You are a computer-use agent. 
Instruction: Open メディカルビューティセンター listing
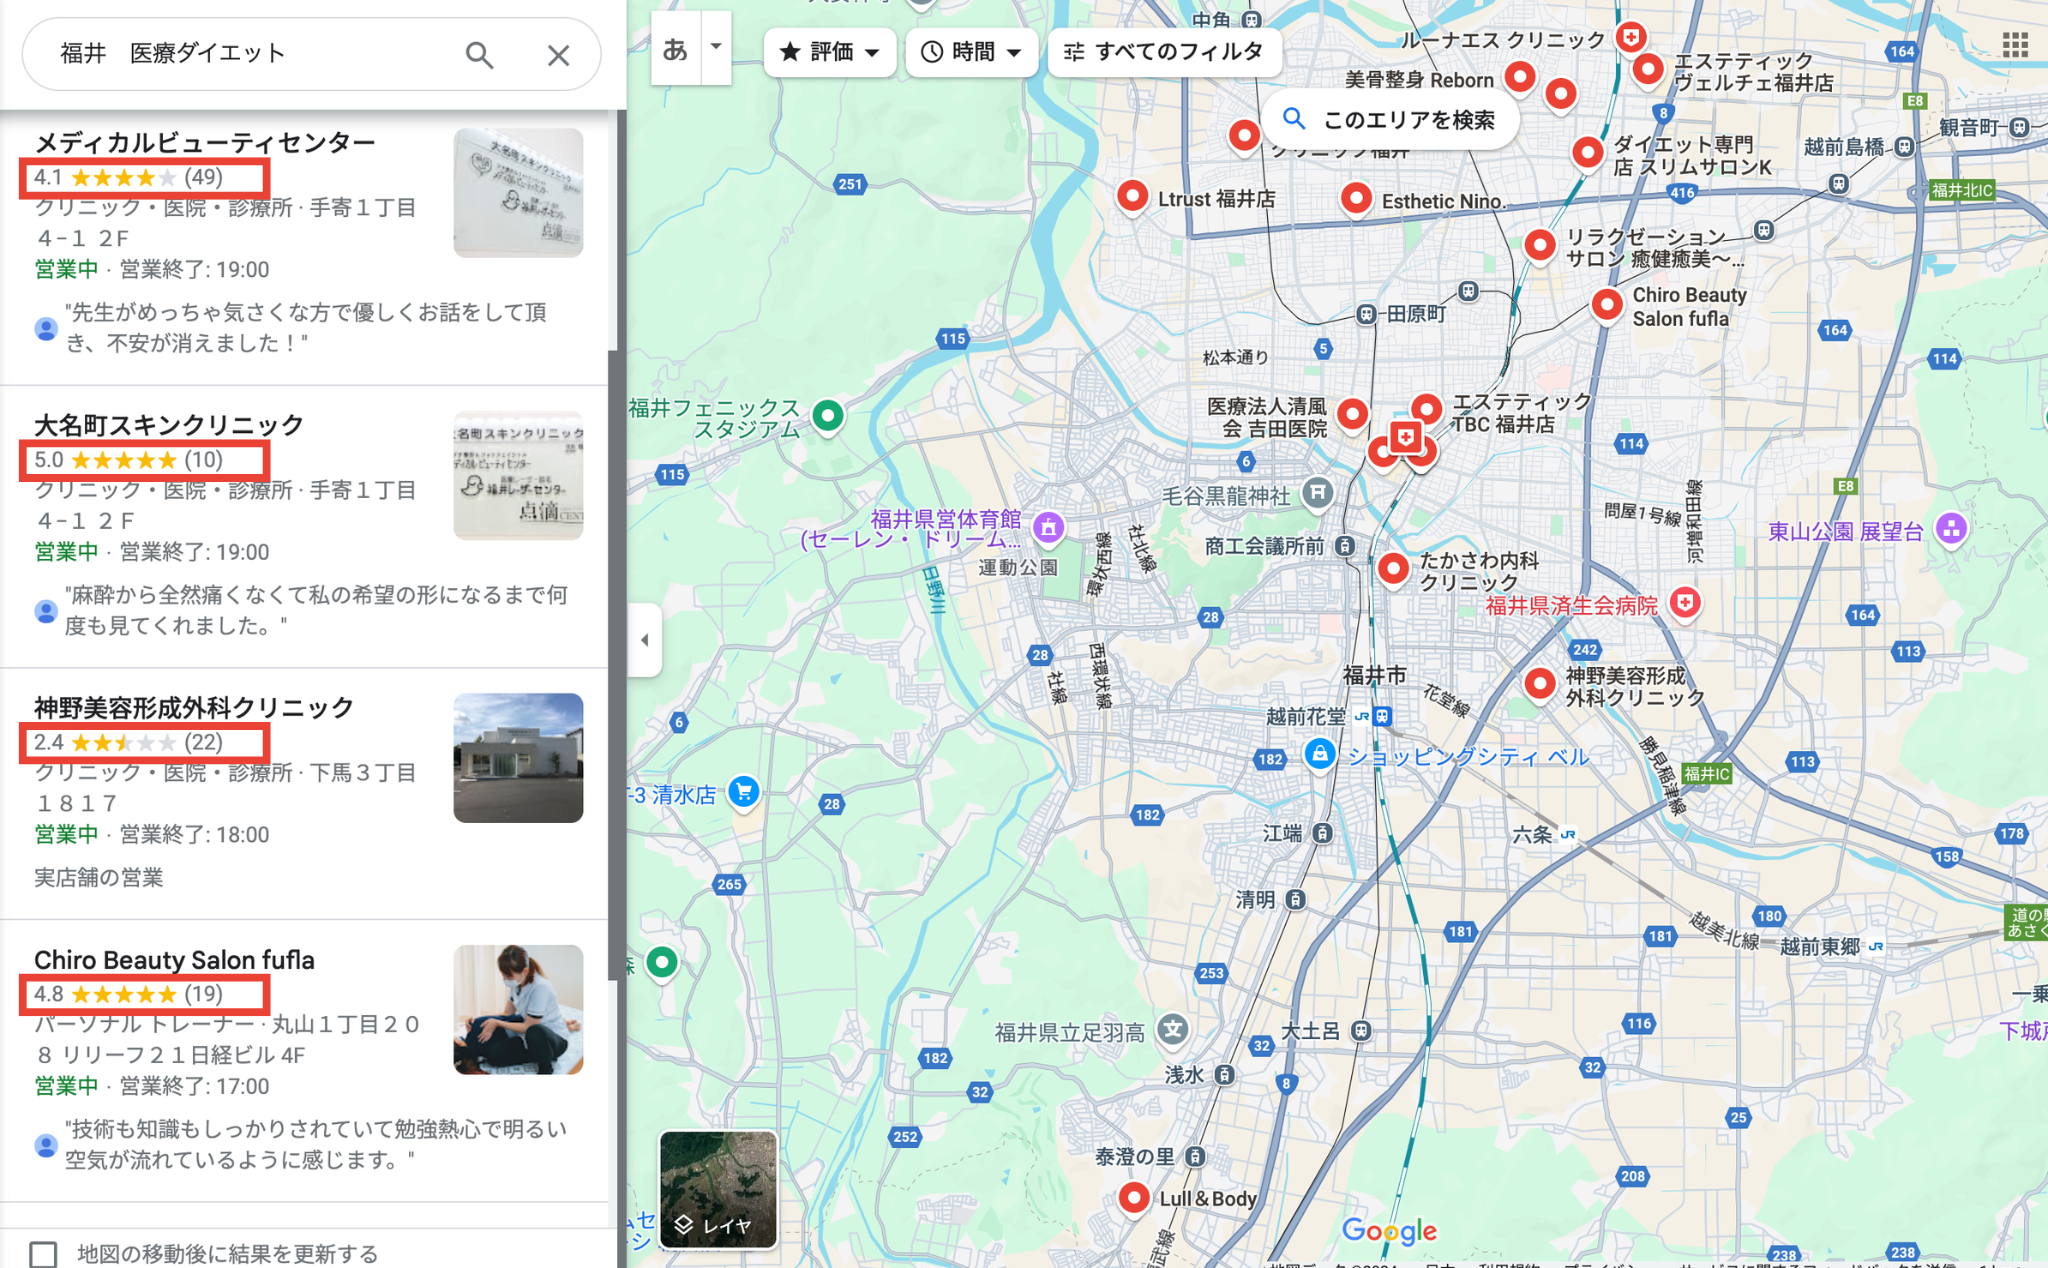pyautogui.click(x=205, y=143)
